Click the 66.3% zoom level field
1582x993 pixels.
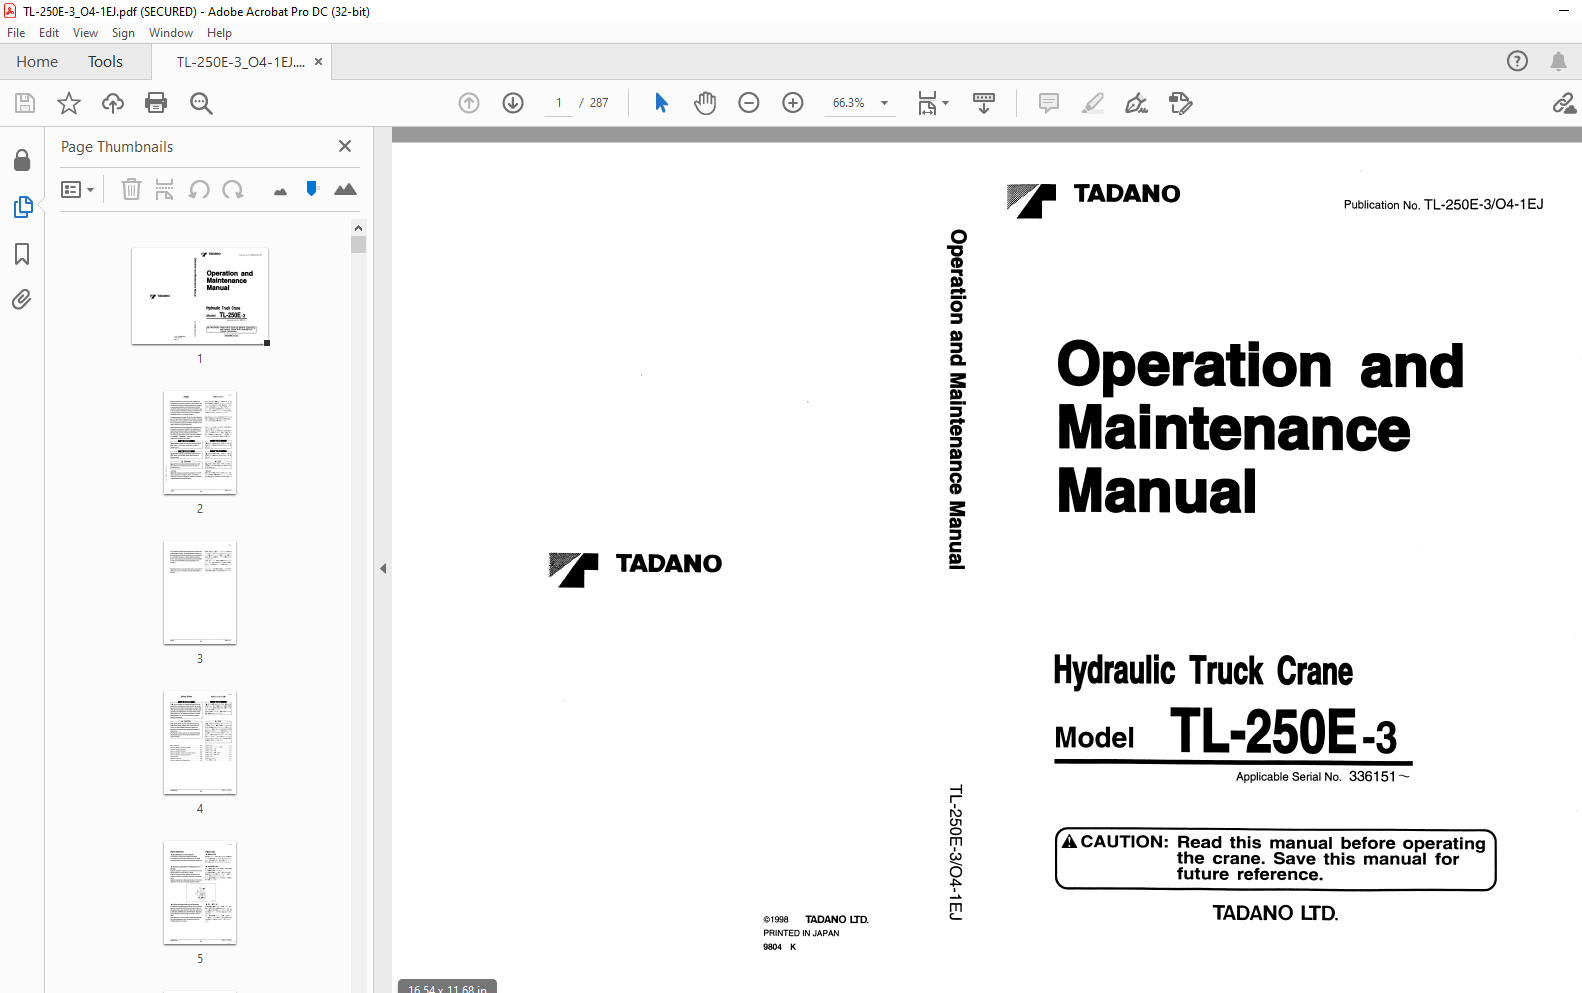click(x=849, y=103)
